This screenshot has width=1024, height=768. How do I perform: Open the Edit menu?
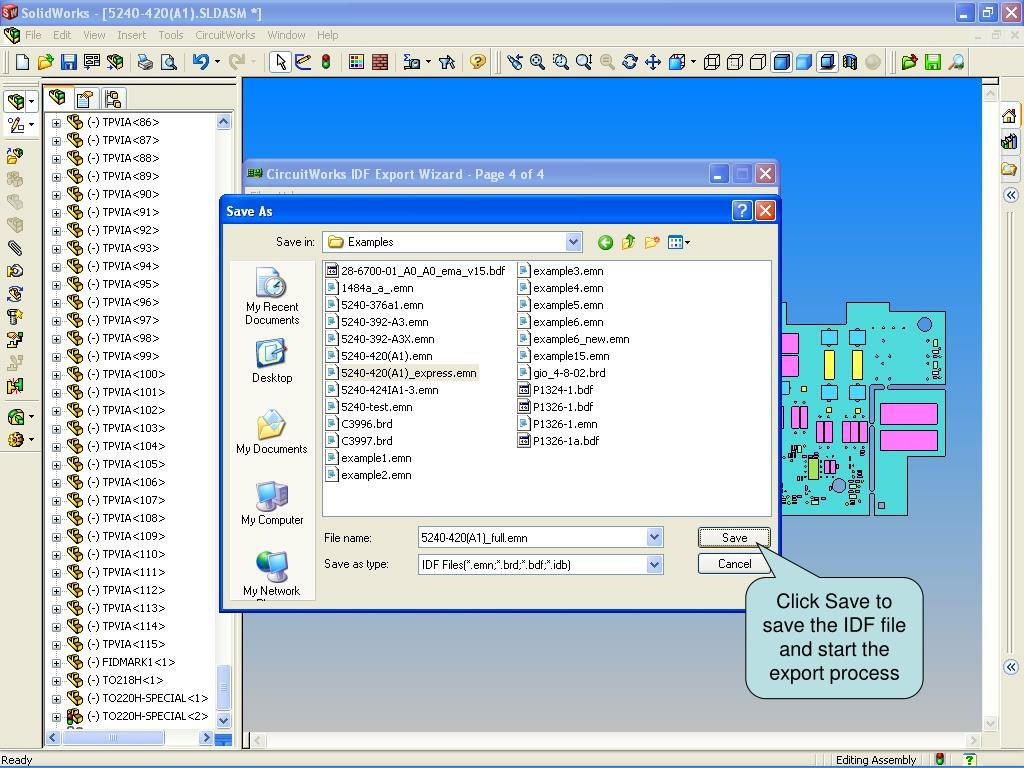click(62, 35)
